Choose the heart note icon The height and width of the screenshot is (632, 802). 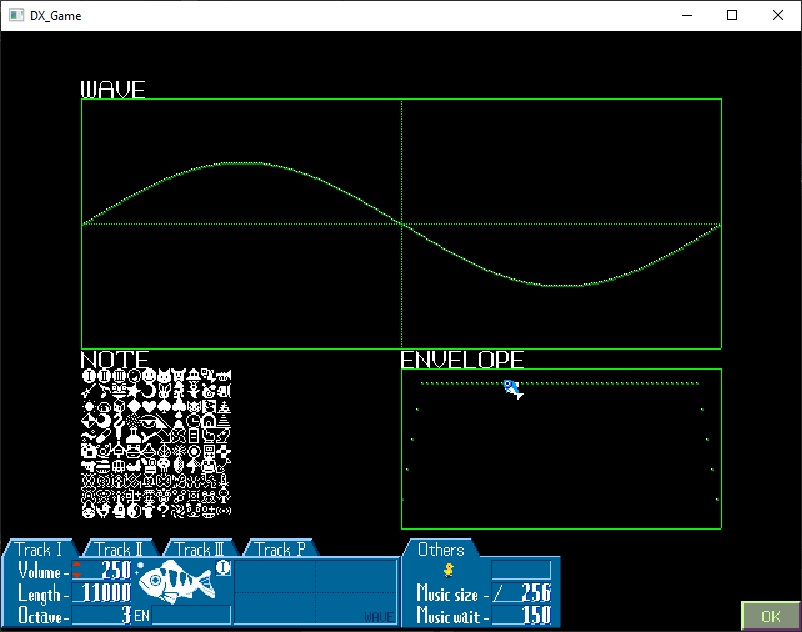coord(148,405)
